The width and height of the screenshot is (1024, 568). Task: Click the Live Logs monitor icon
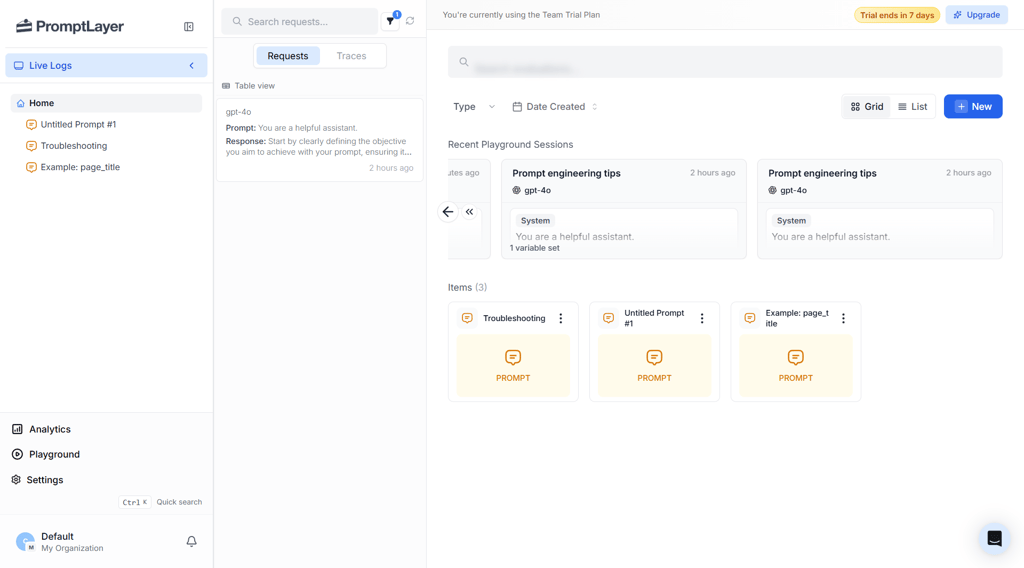pyautogui.click(x=19, y=65)
